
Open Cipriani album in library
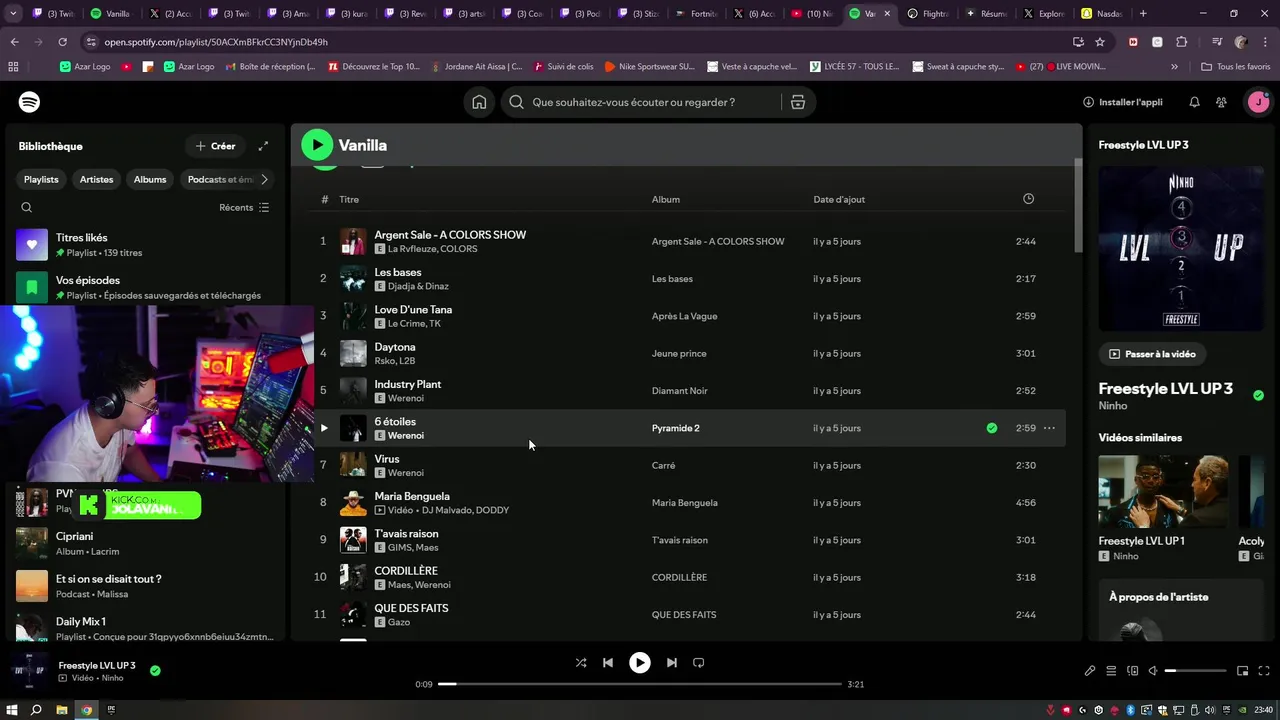click(145, 543)
